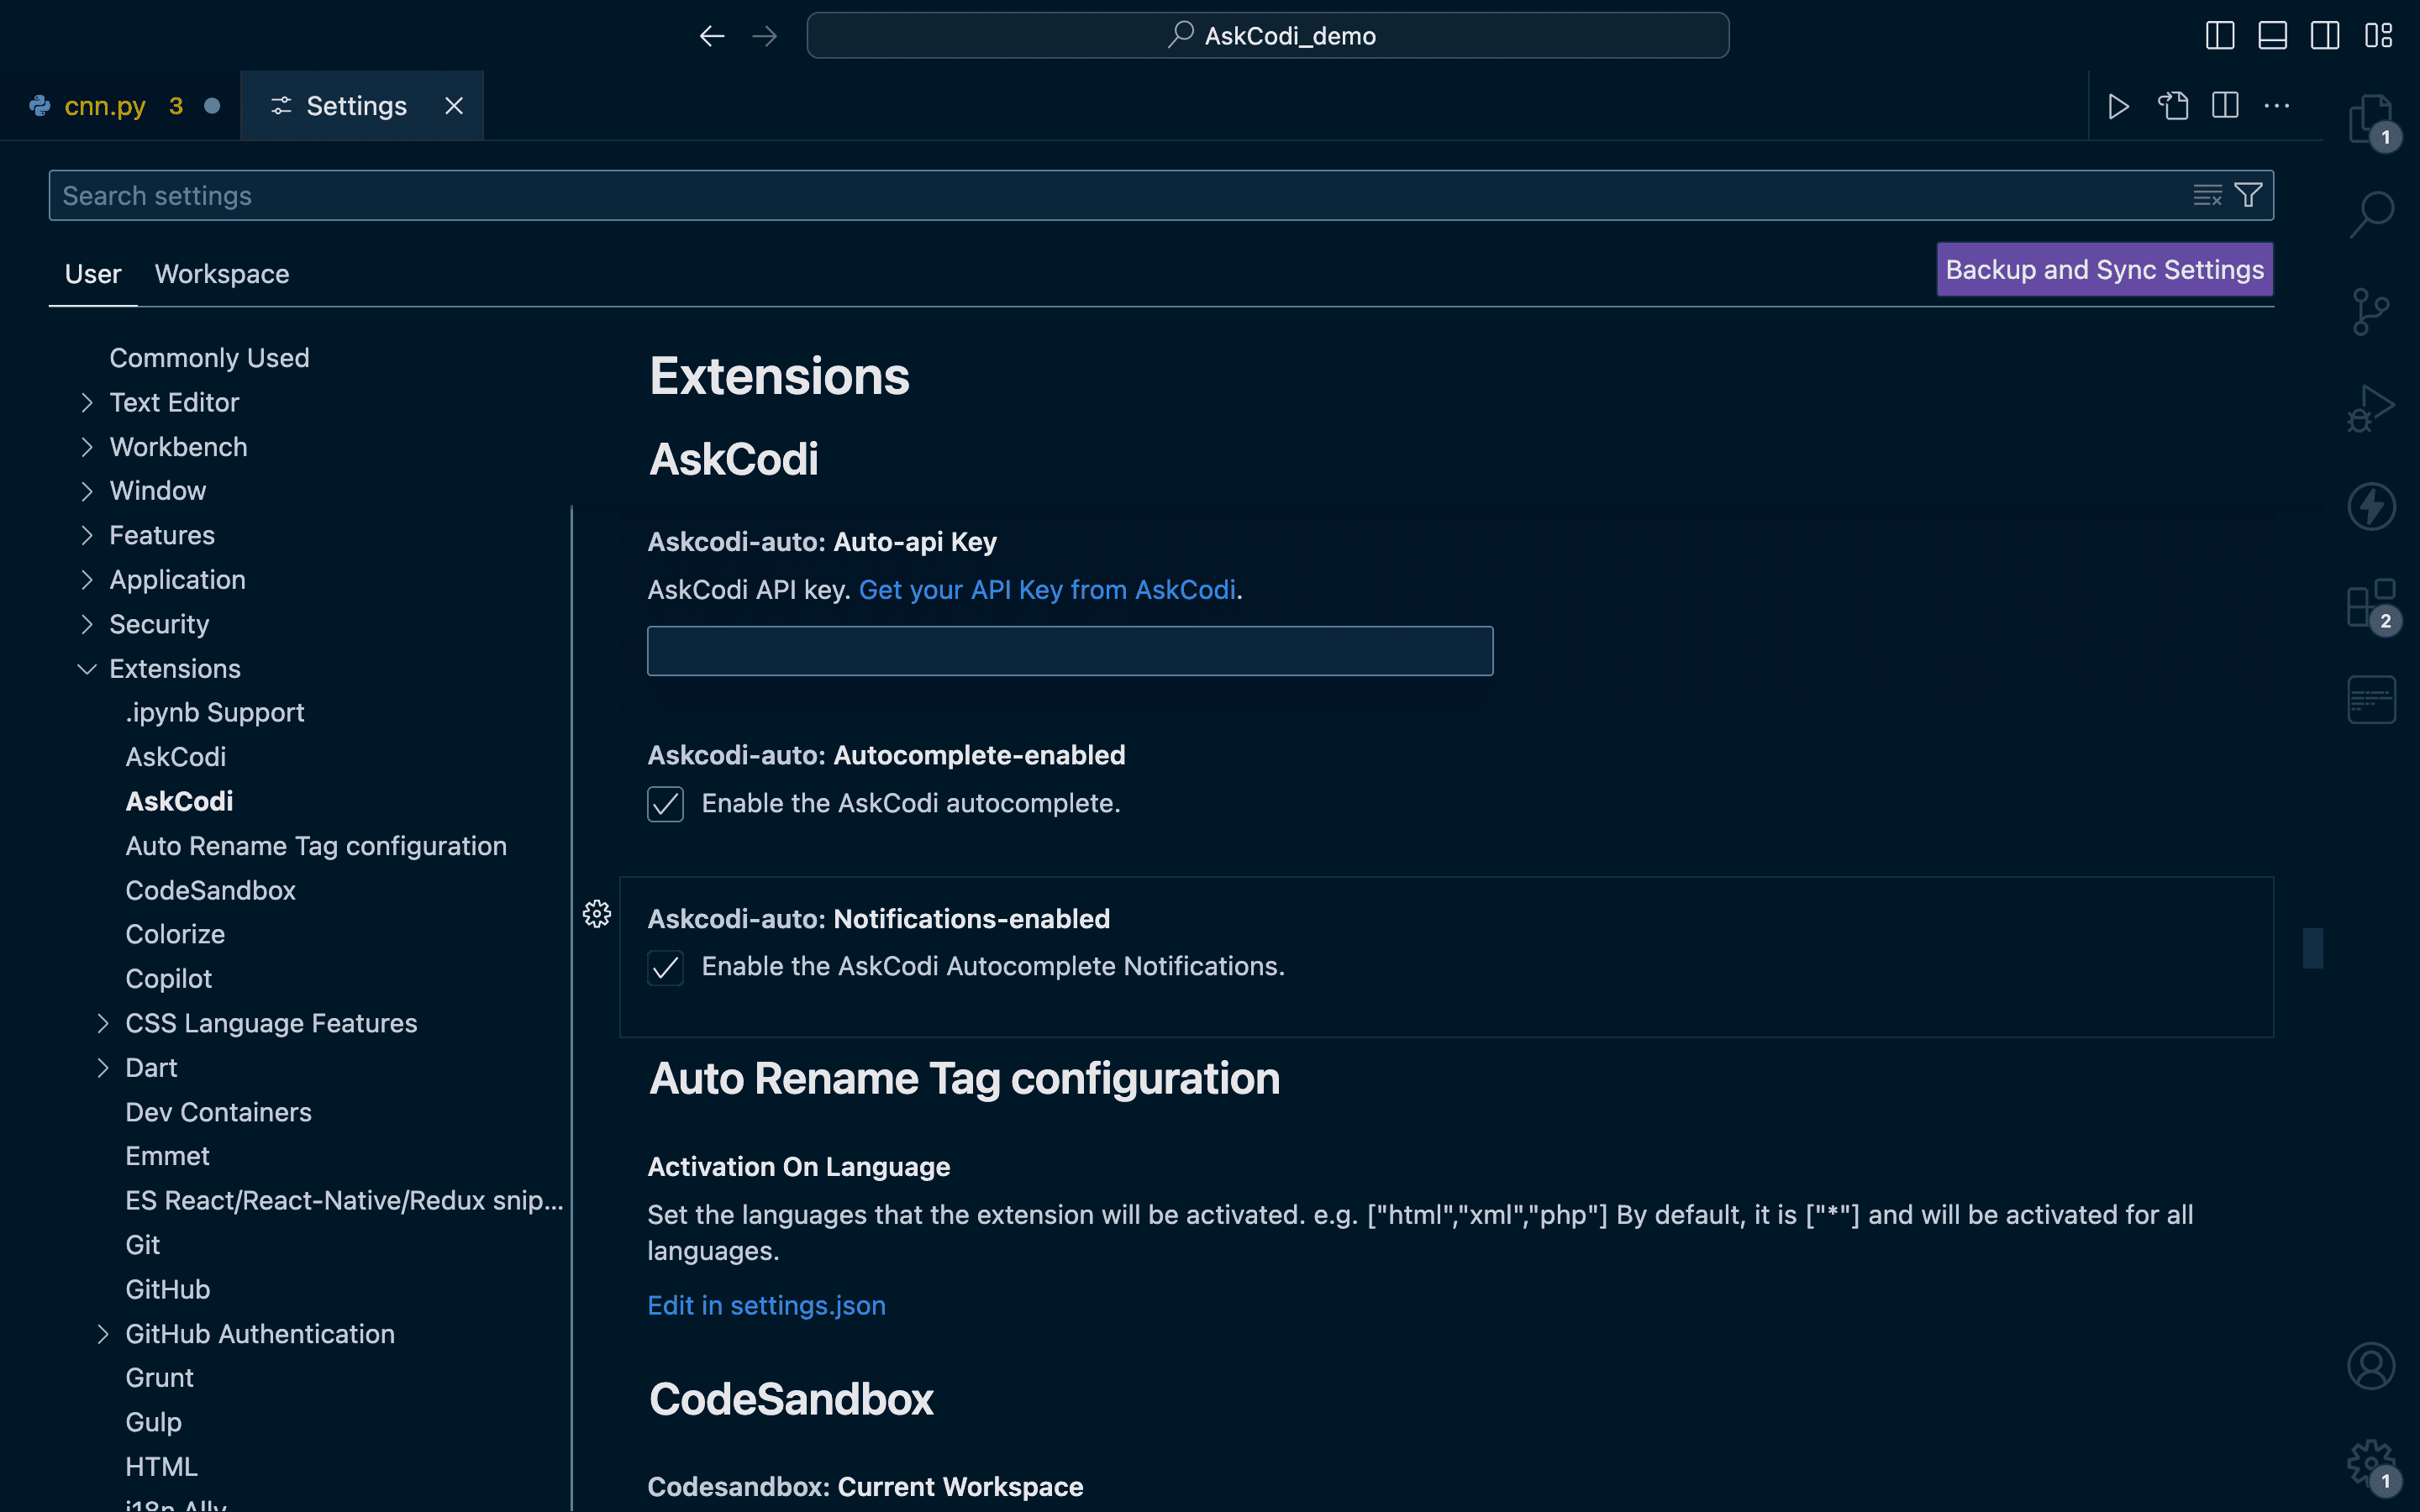Select Commonly Used in settings tree
The height and width of the screenshot is (1512, 2420).
[209, 358]
